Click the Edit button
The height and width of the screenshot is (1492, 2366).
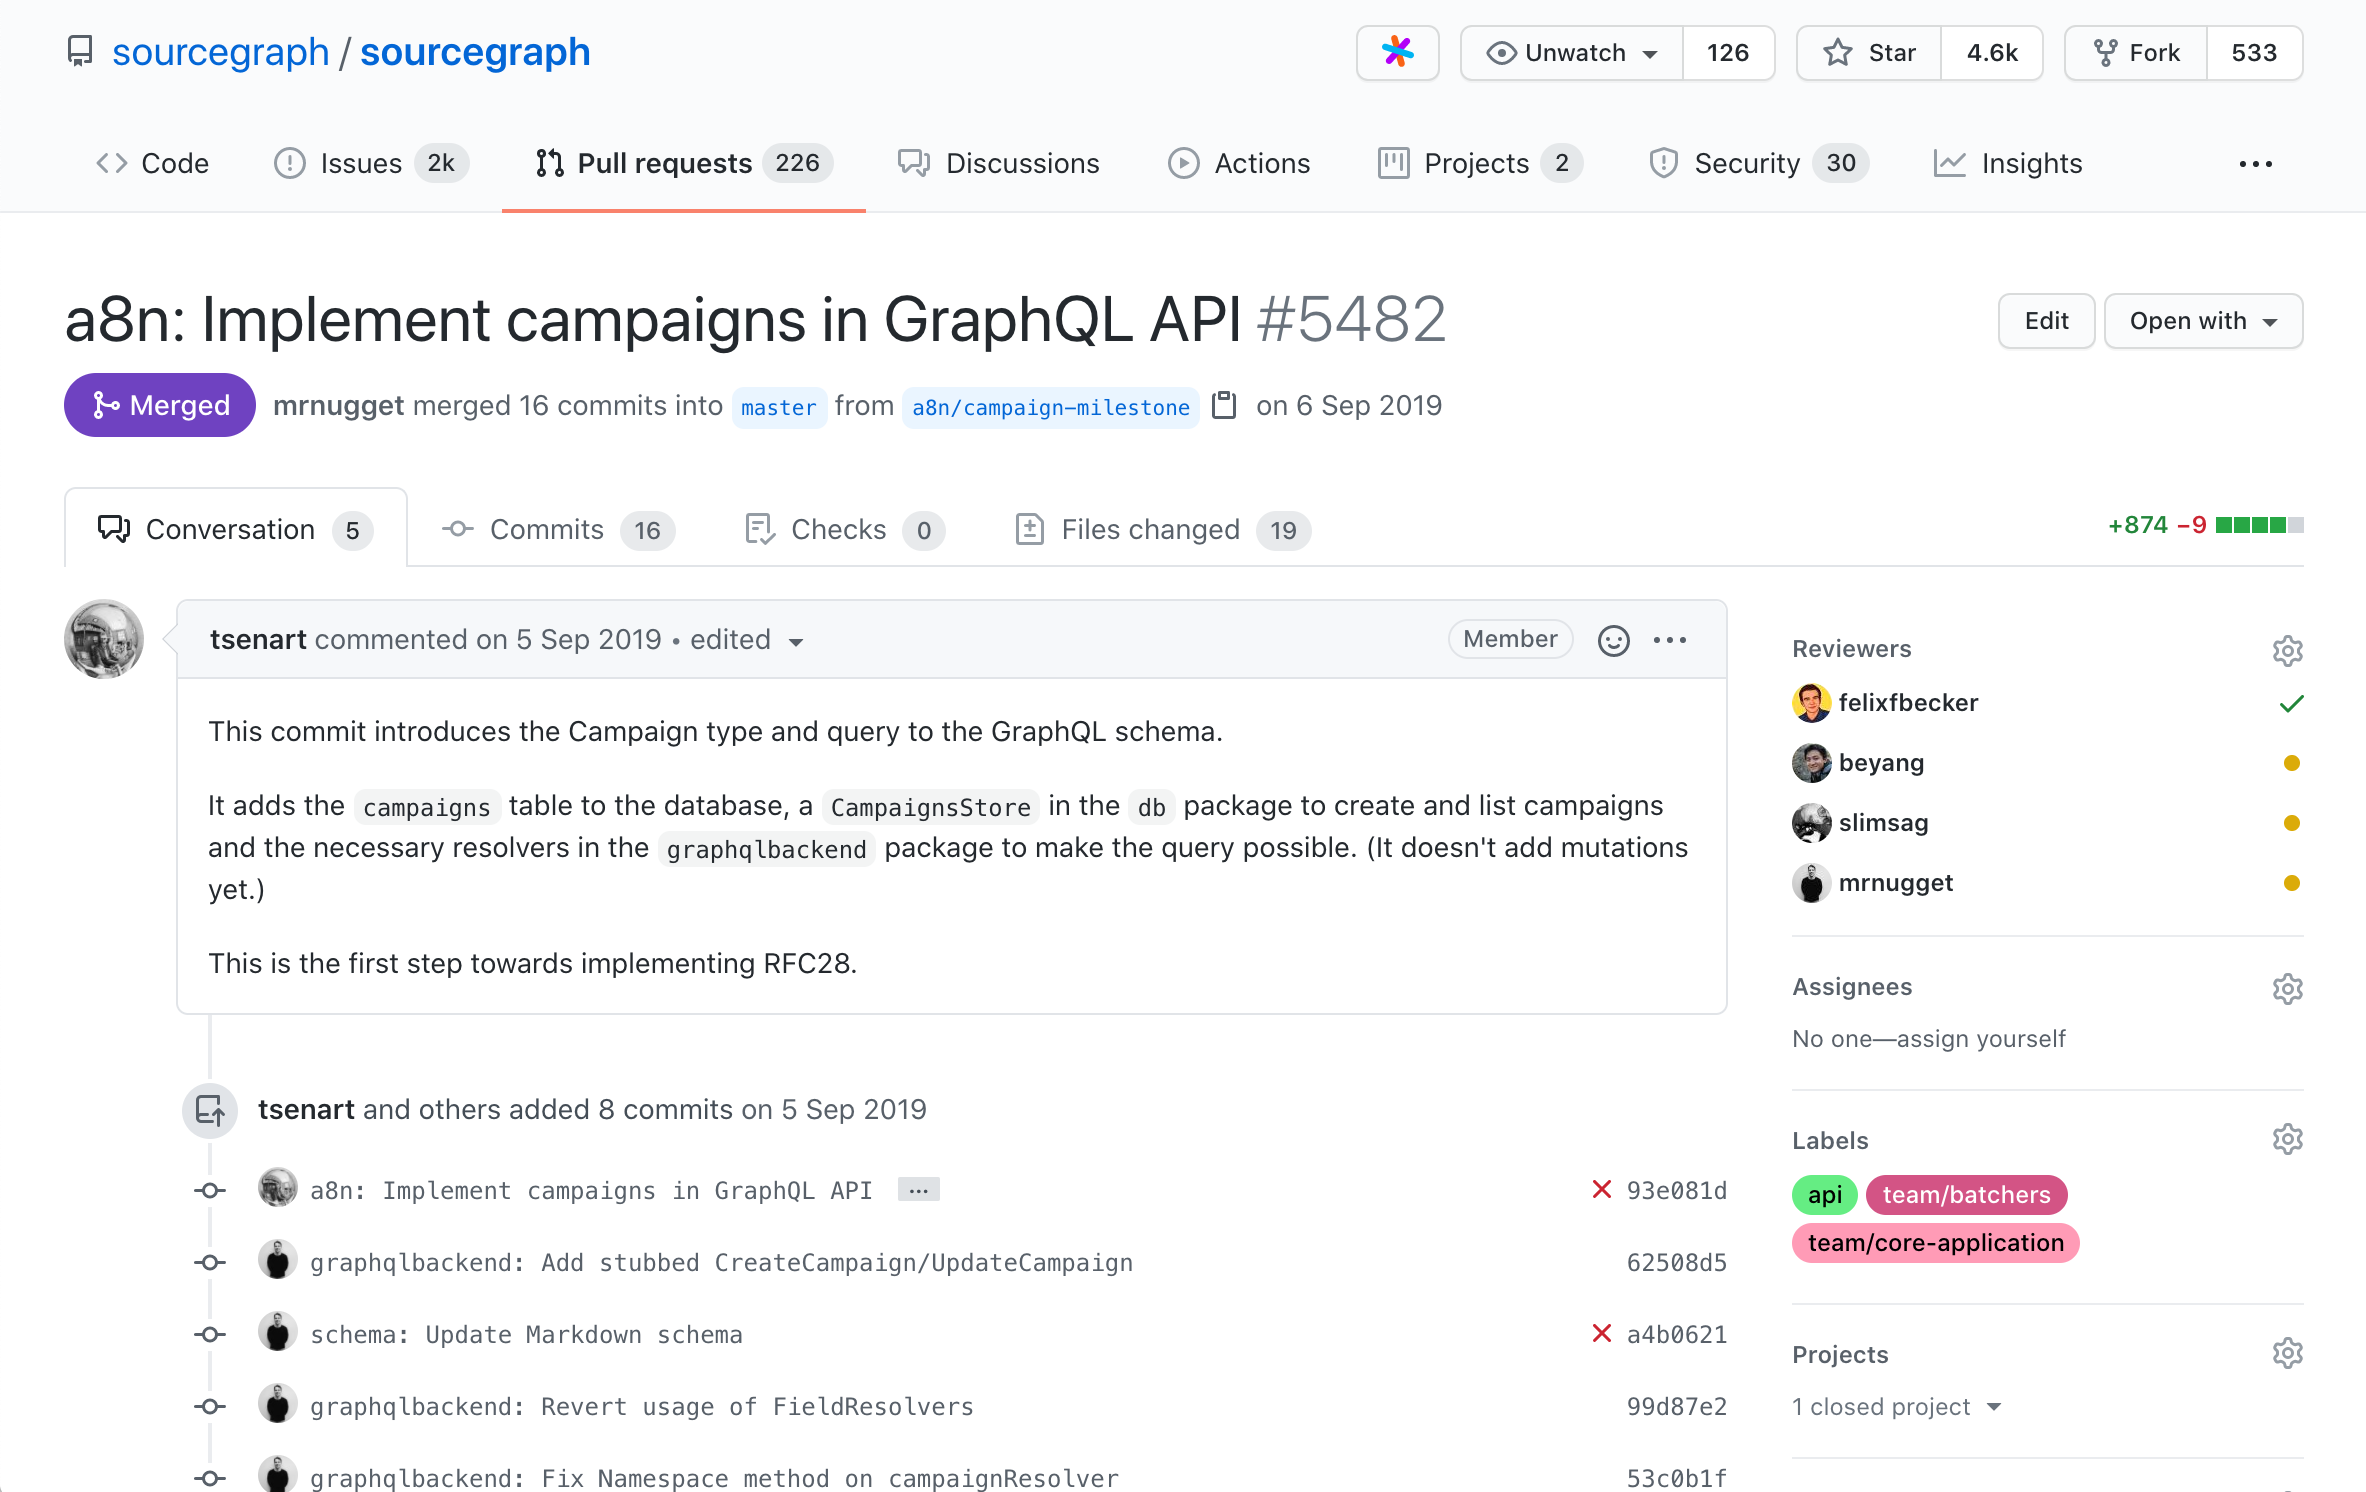pos(2045,320)
